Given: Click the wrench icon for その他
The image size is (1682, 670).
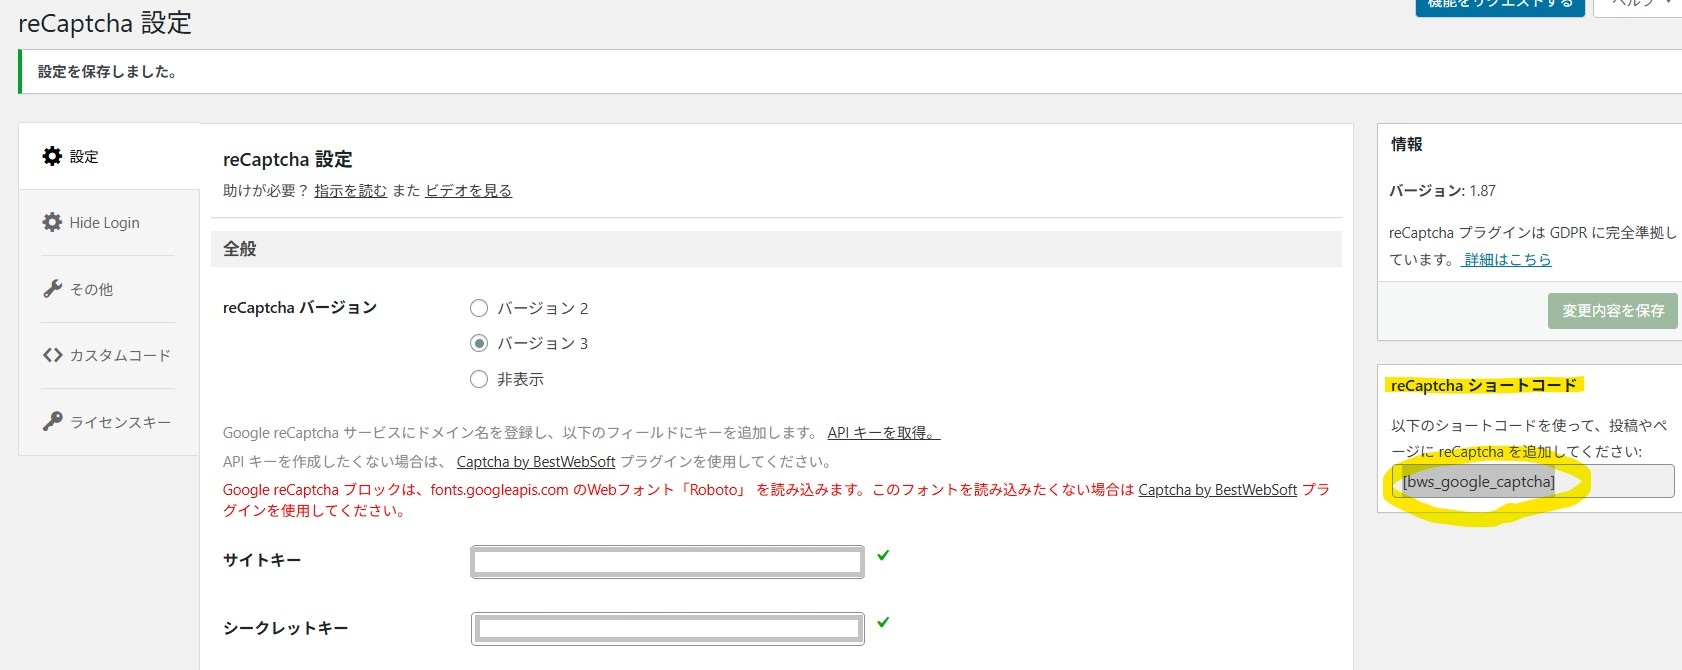Looking at the screenshot, I should [52, 289].
